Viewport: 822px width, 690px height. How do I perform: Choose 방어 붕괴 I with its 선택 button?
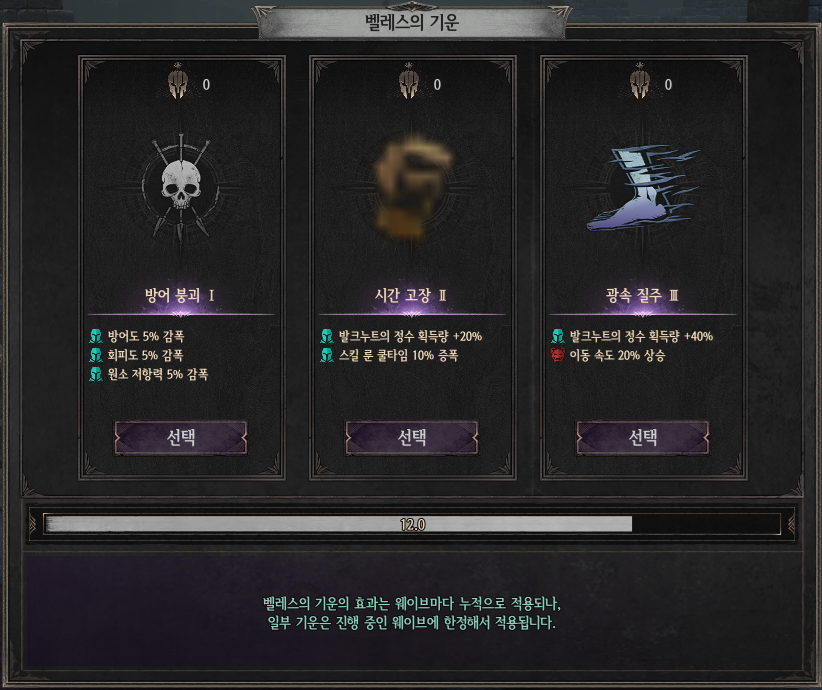[181, 437]
